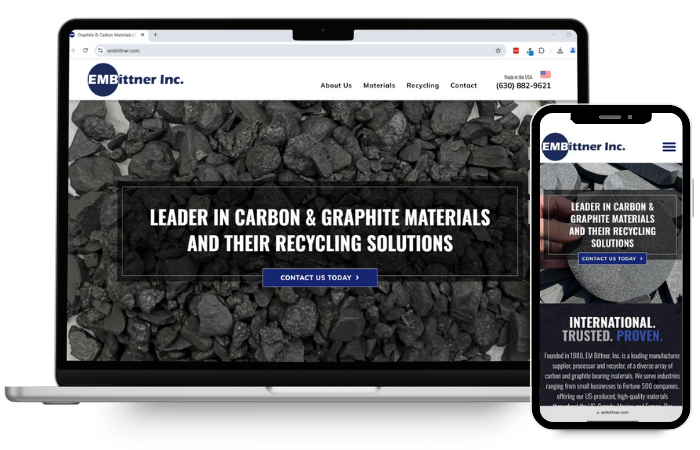Tap the 'Founded in 1980' paragraph on phone
The width and height of the screenshot is (700, 450).
(612, 379)
